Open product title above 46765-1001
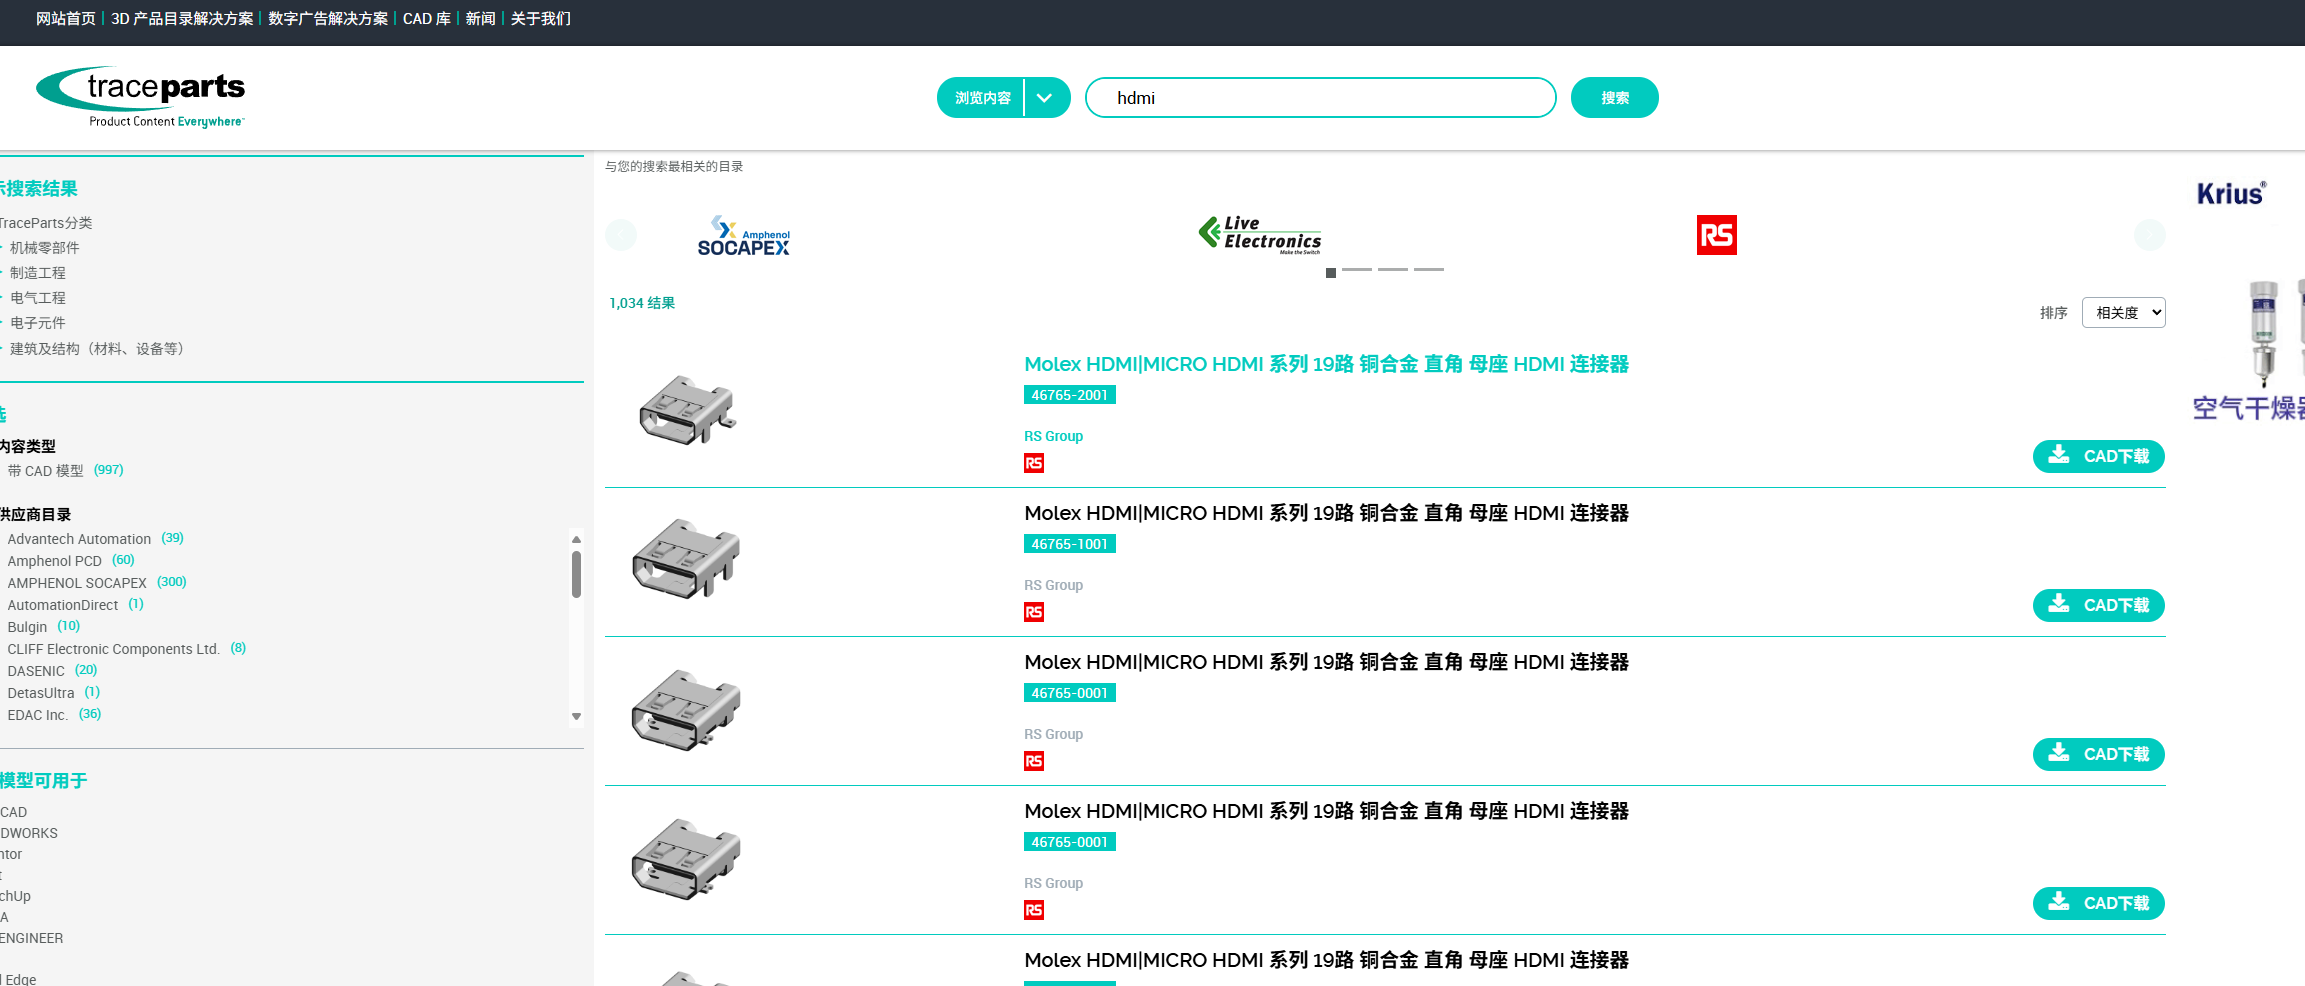2305x986 pixels. (x=1326, y=513)
